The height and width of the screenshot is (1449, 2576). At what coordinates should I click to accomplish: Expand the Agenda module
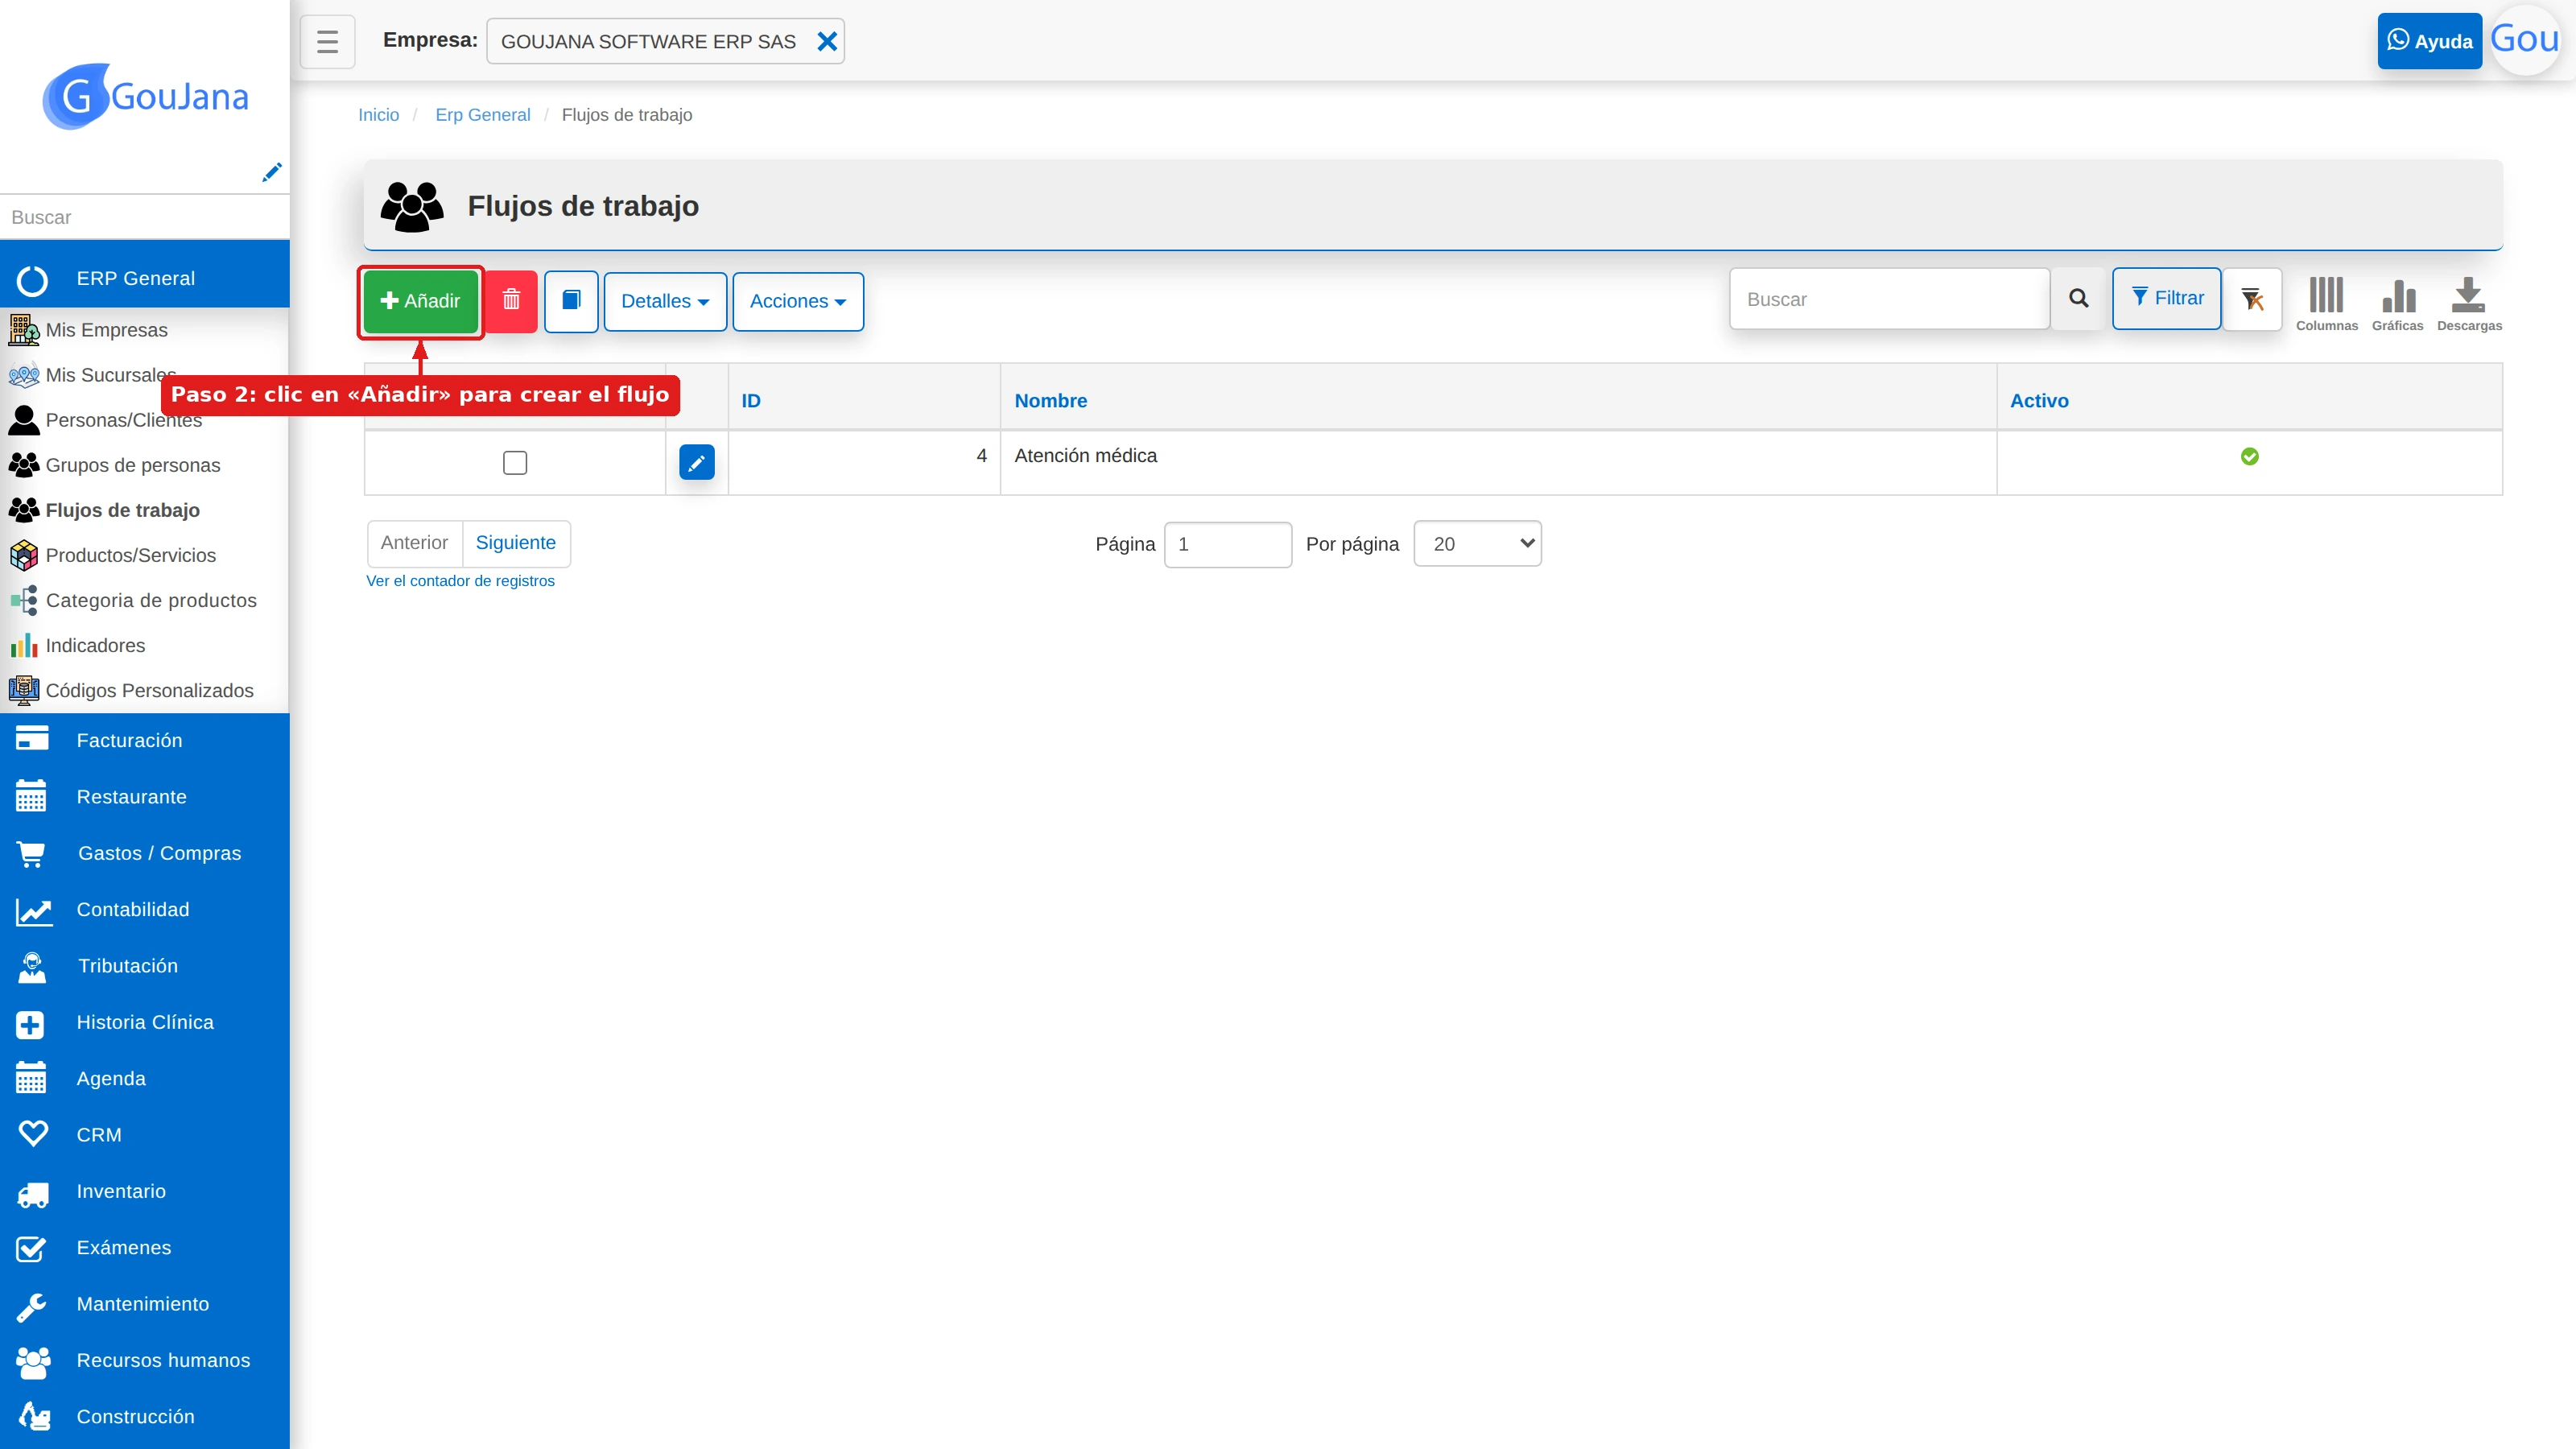tap(145, 1078)
